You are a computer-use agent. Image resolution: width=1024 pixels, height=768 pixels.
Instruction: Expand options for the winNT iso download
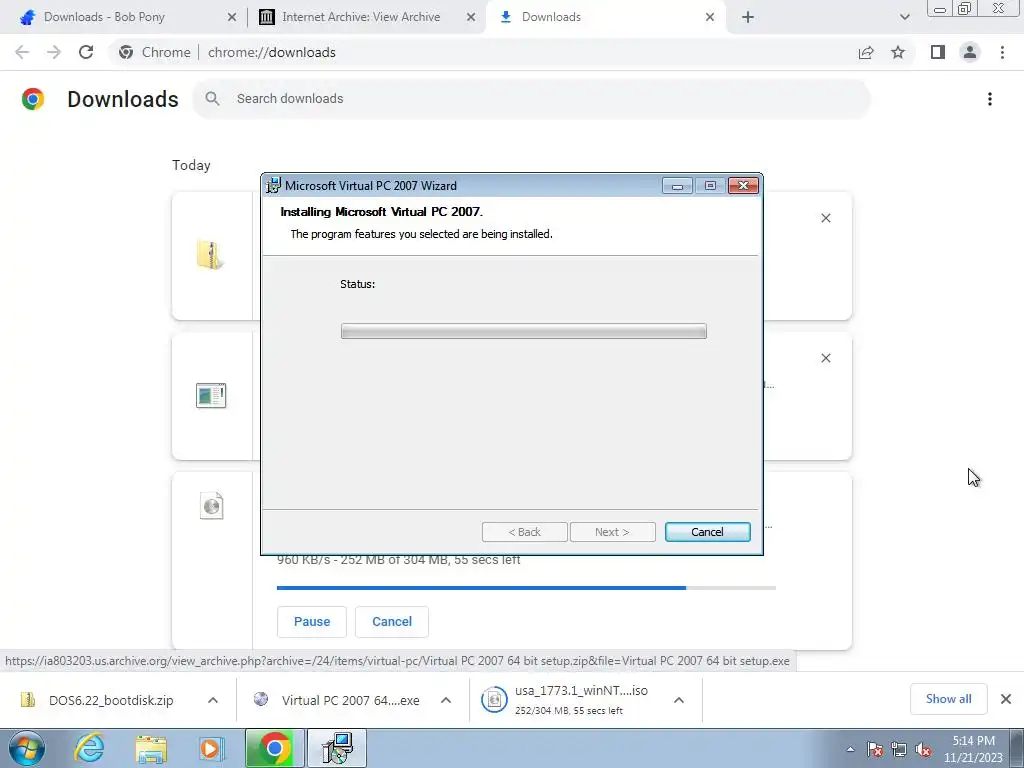point(679,700)
